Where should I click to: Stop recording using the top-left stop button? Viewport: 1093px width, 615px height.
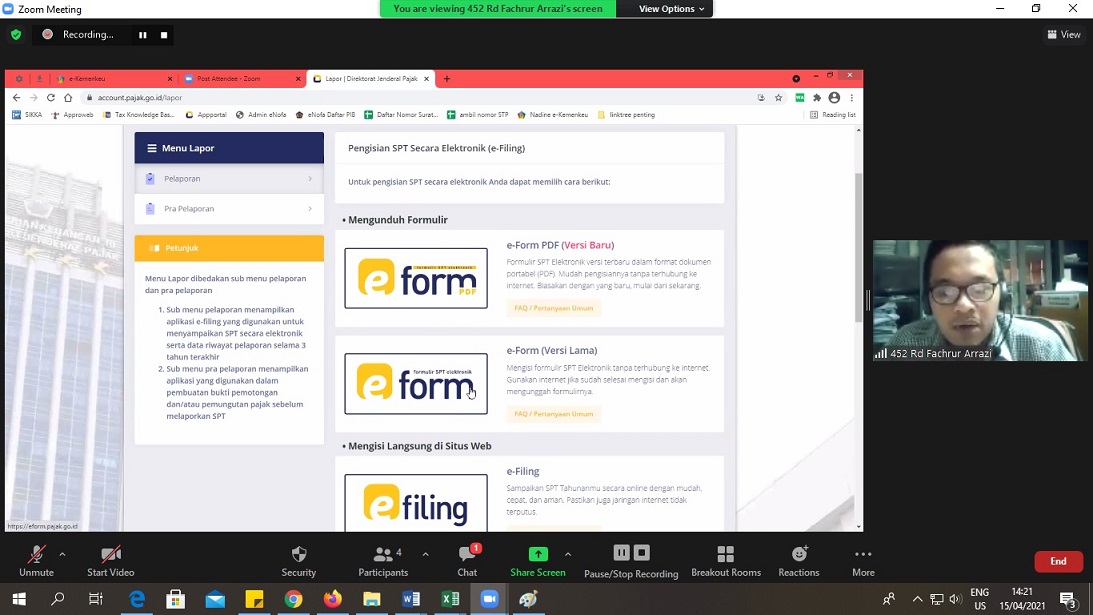point(164,35)
